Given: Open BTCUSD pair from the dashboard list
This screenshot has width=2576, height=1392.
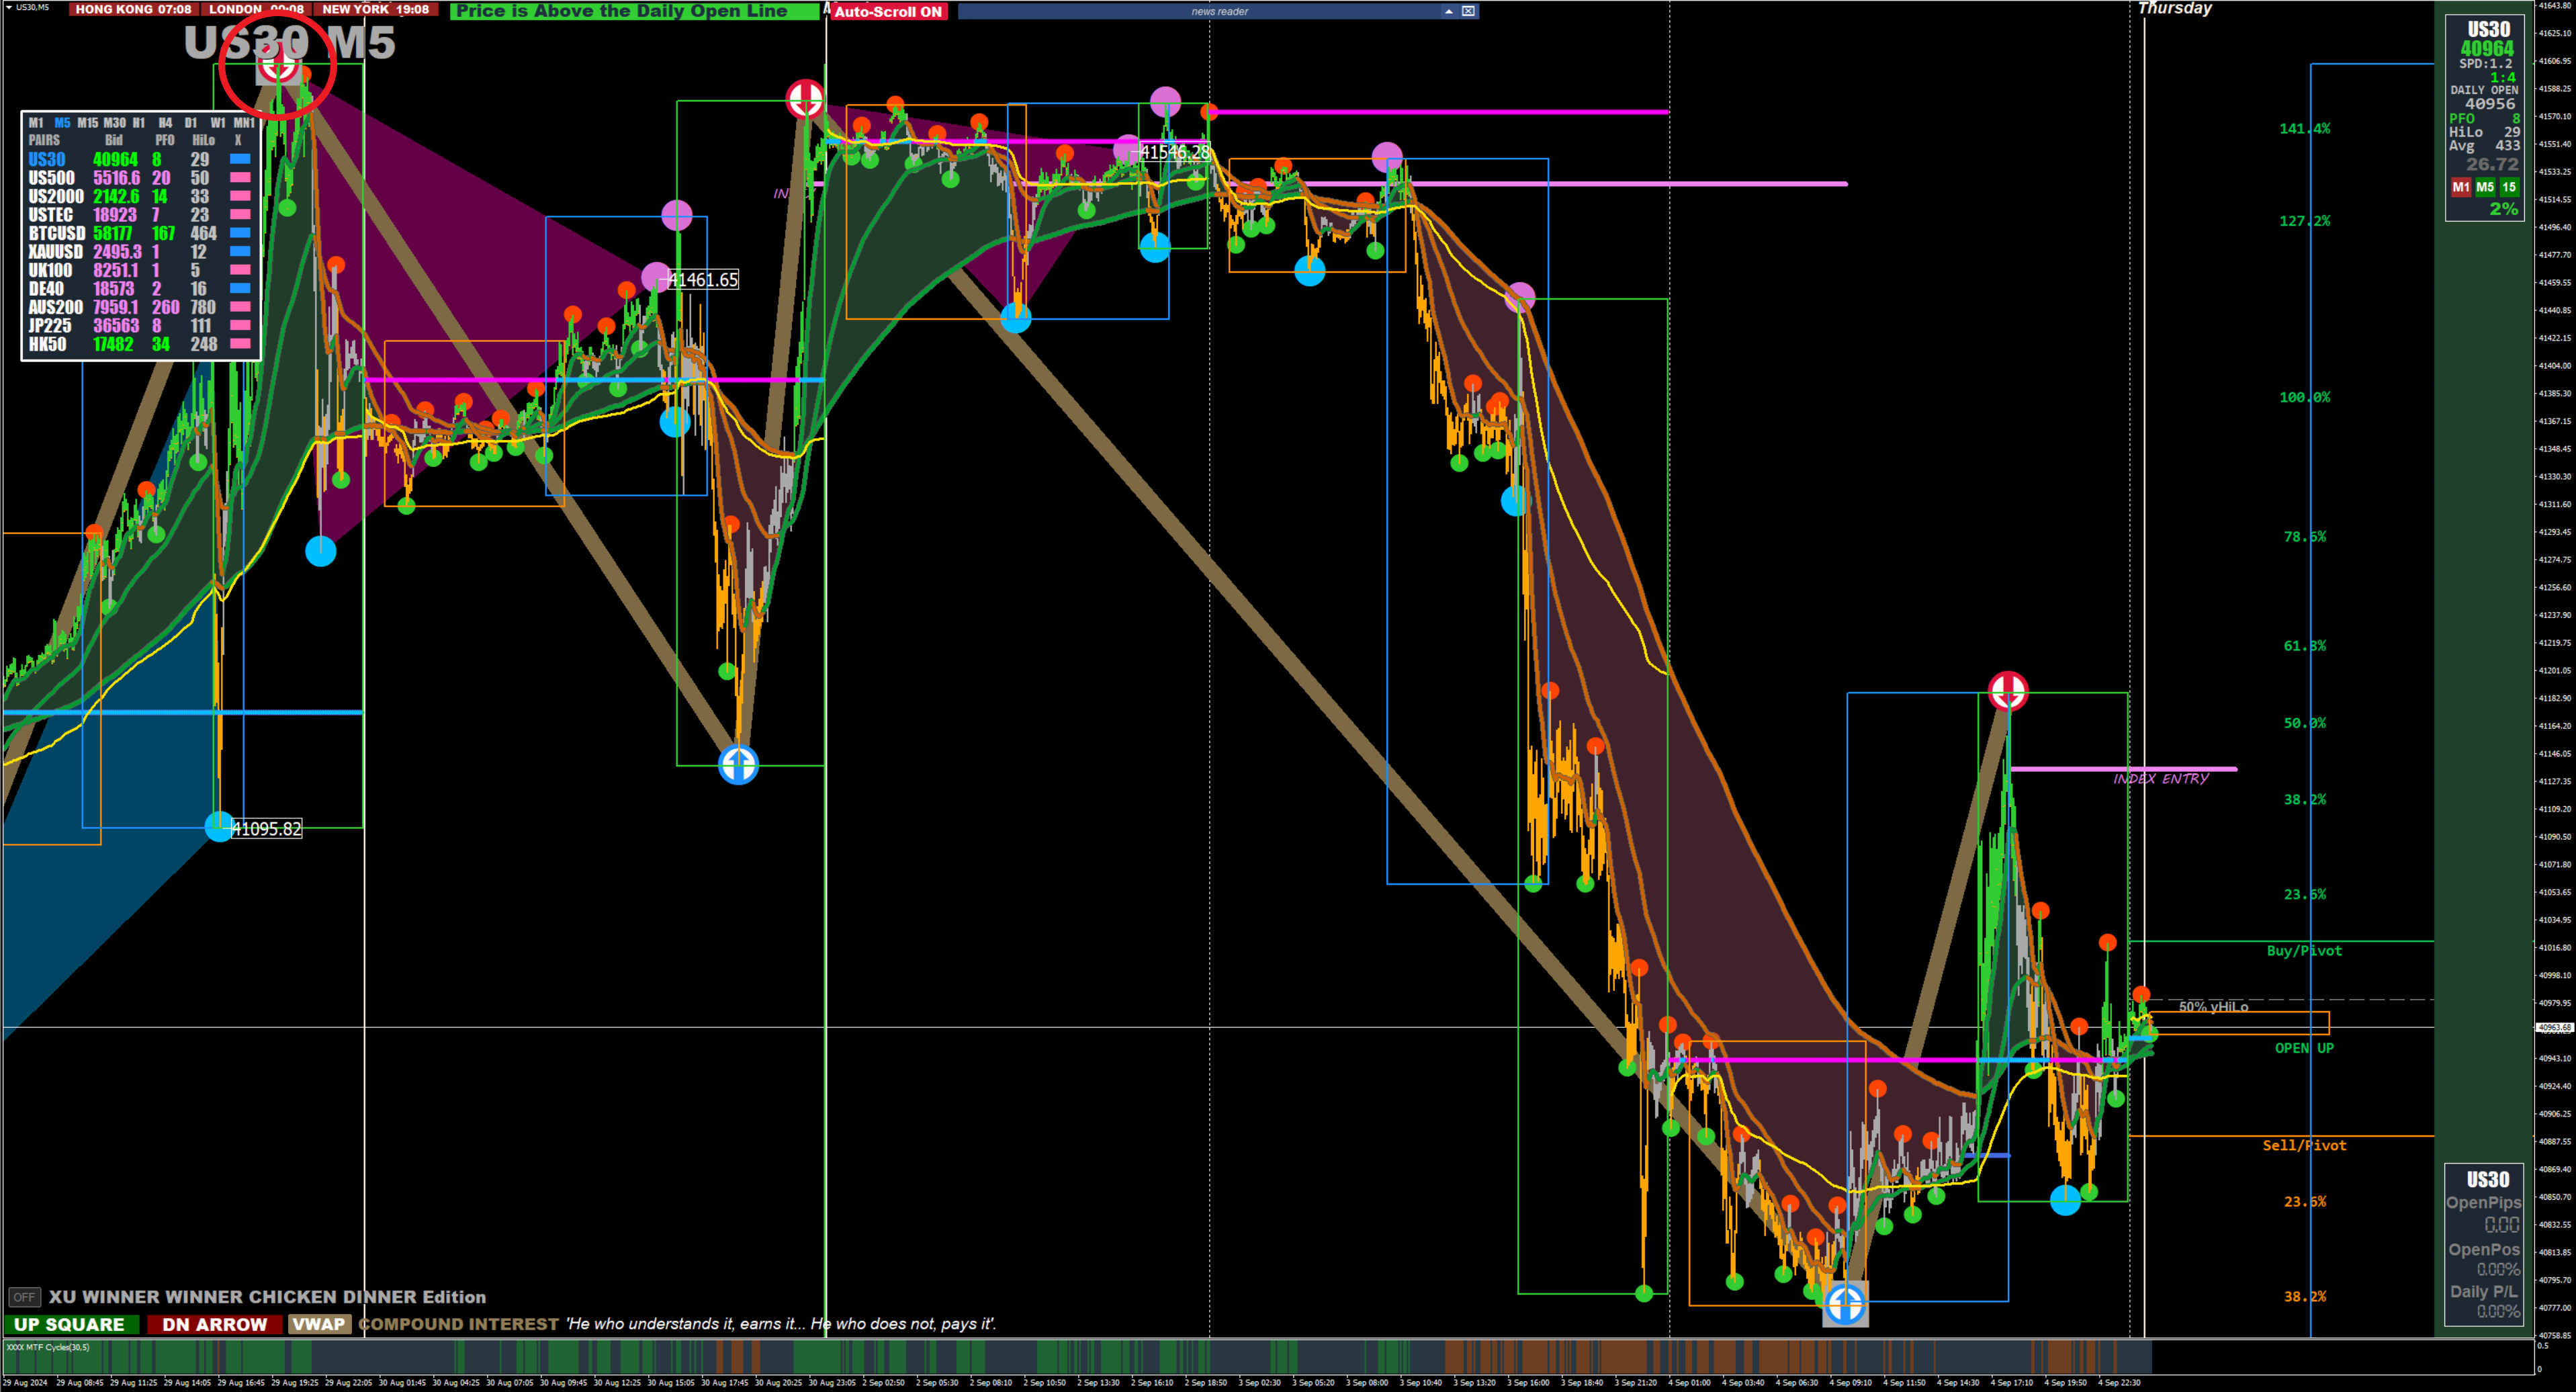Looking at the screenshot, I should pyautogui.click(x=57, y=233).
